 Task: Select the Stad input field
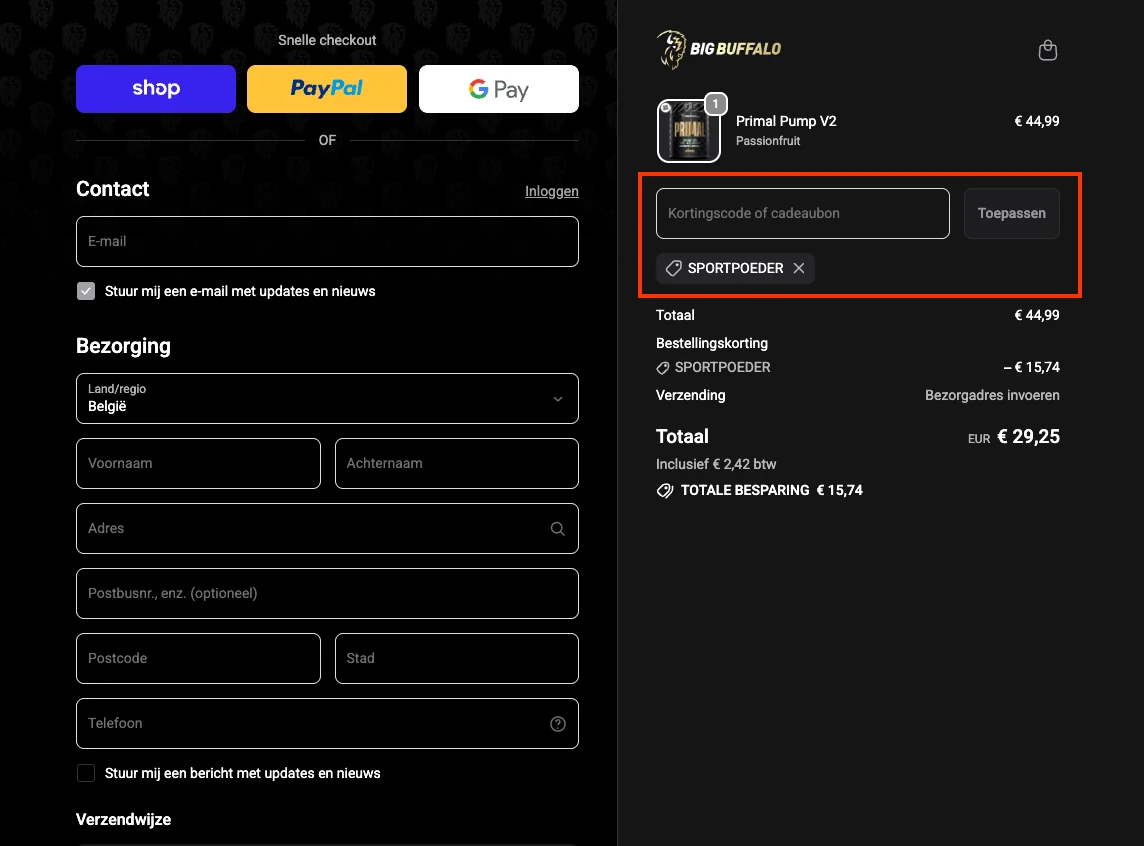[456, 658]
